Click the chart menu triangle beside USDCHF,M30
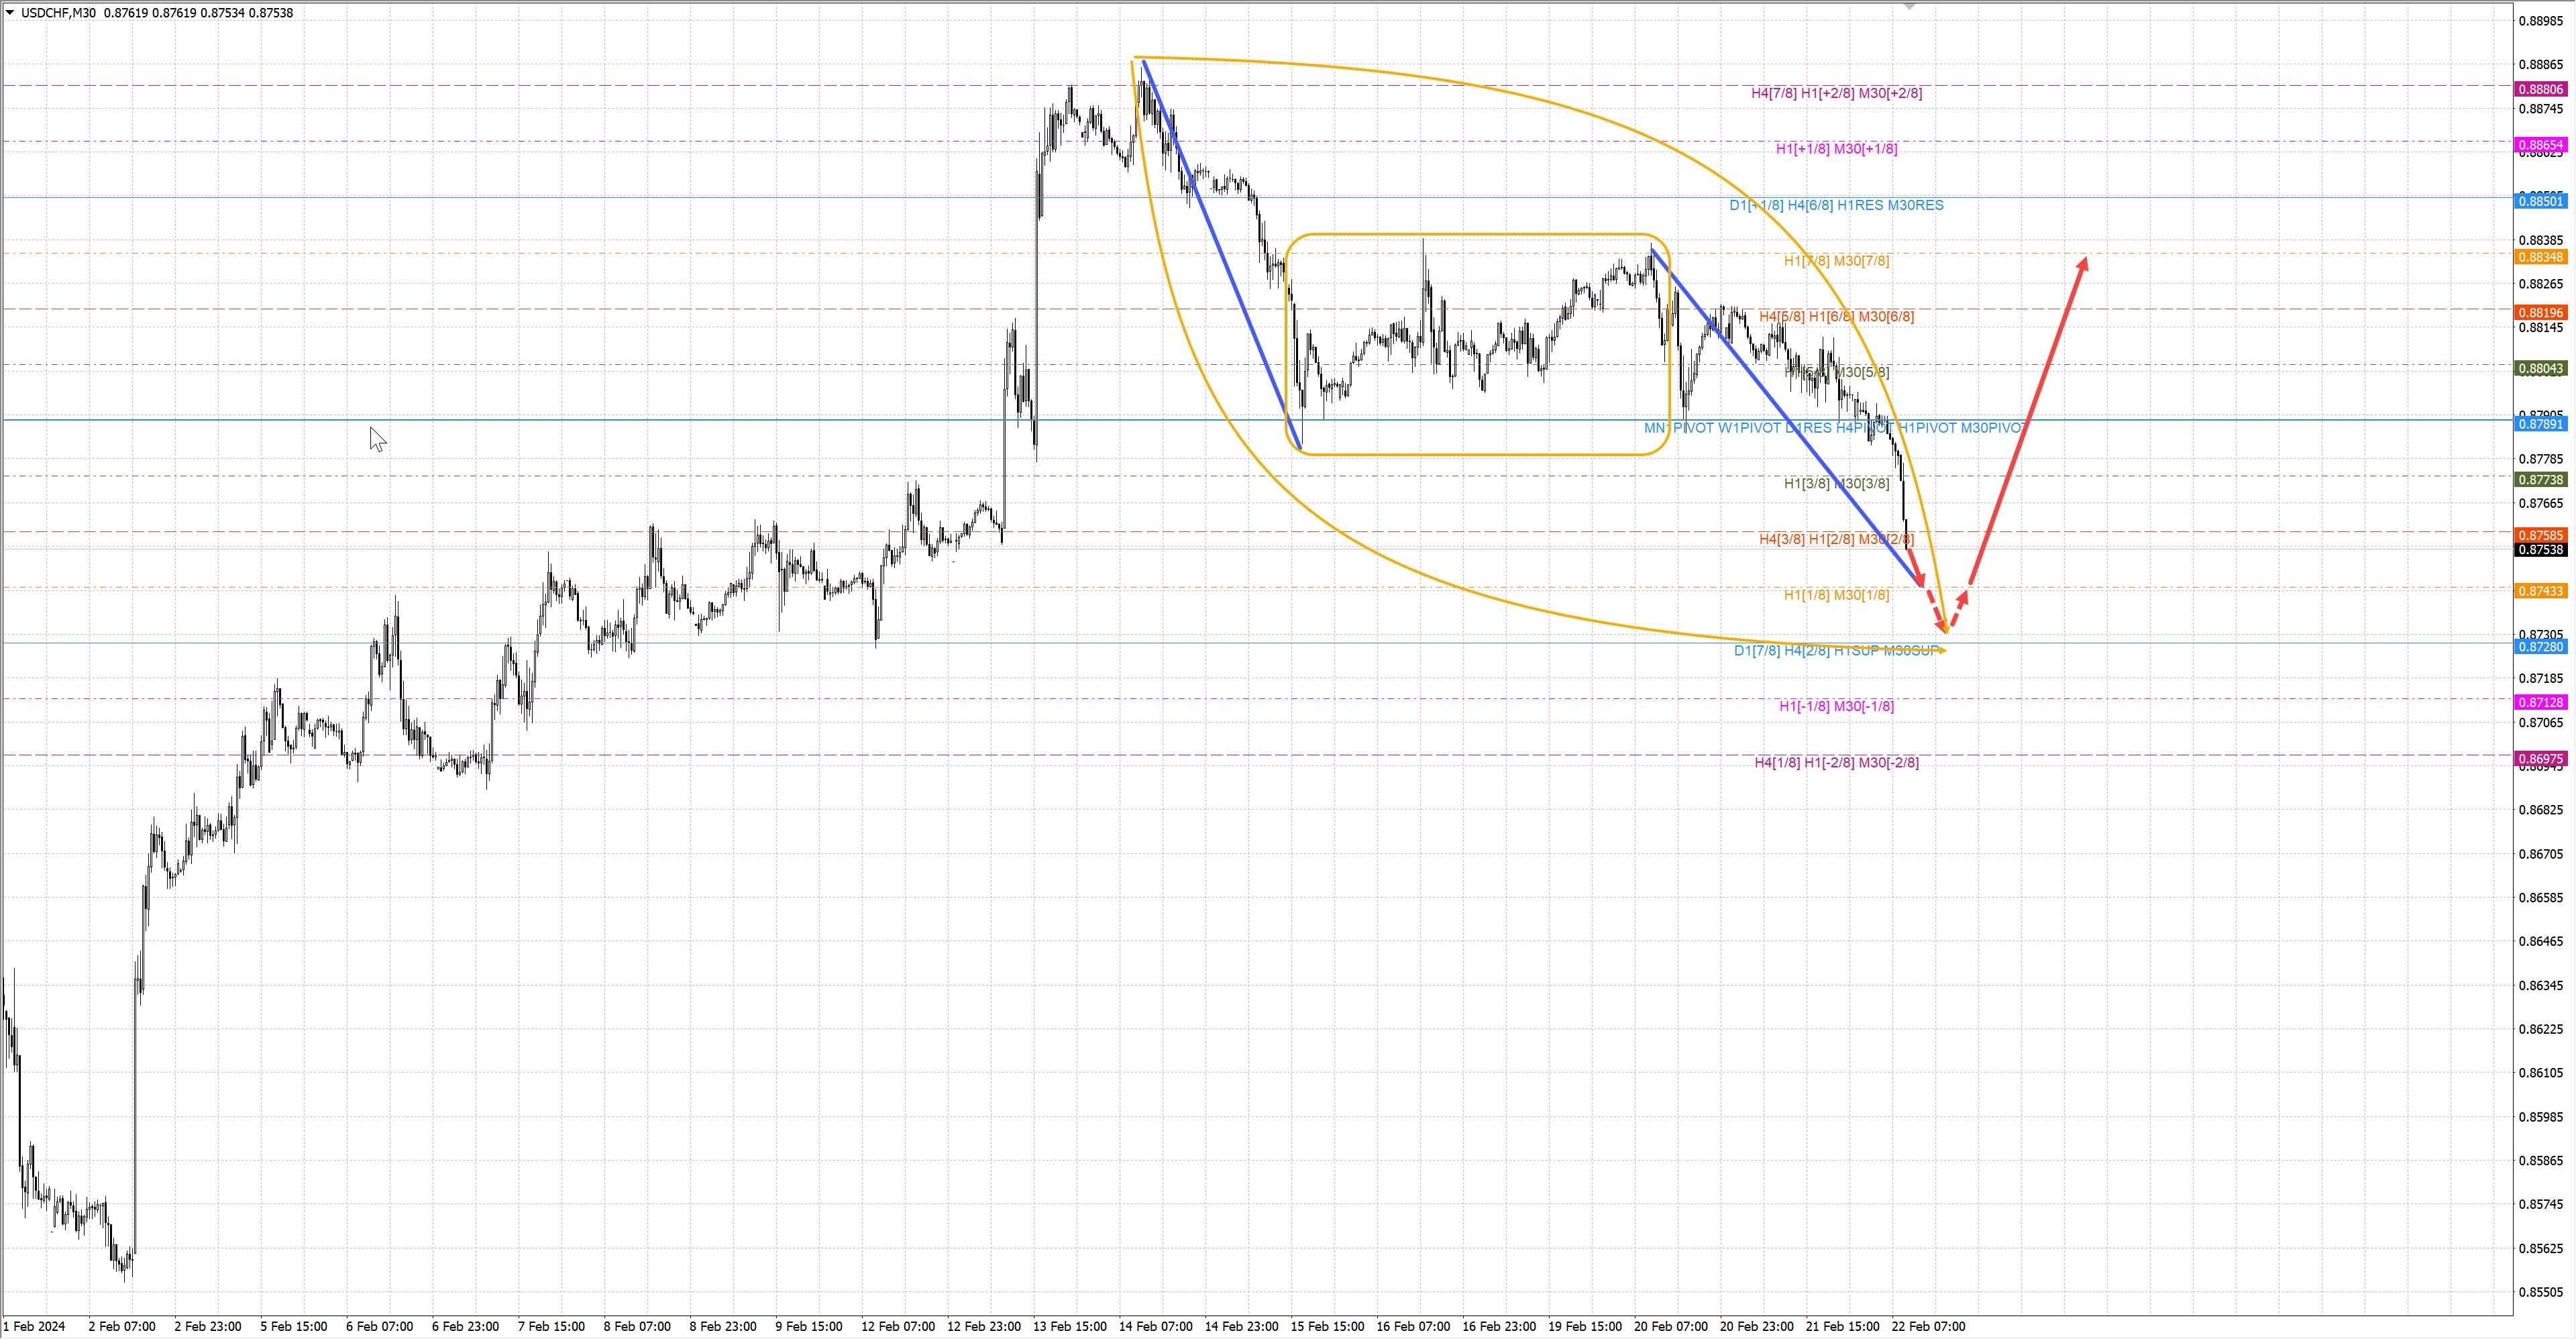 click(10, 13)
